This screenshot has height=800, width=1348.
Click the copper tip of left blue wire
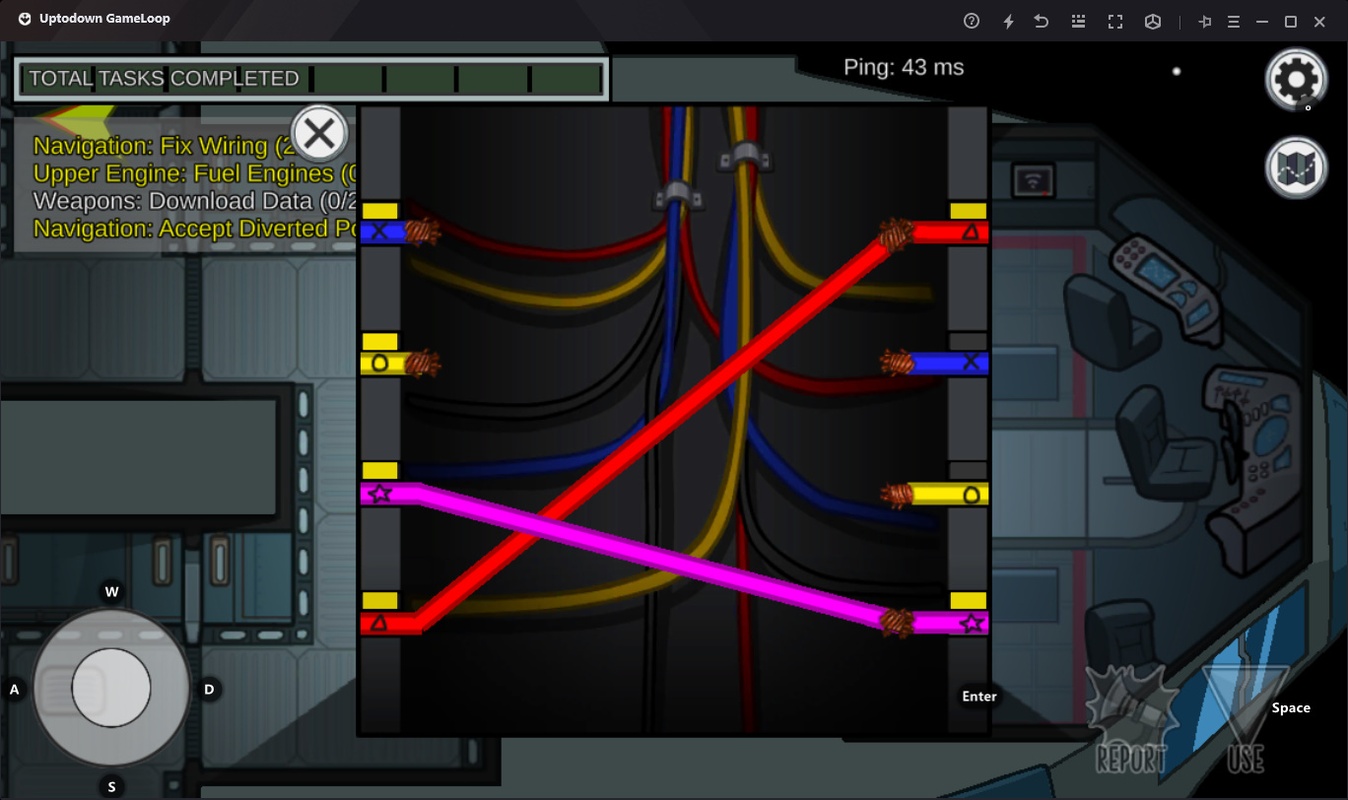tap(423, 232)
